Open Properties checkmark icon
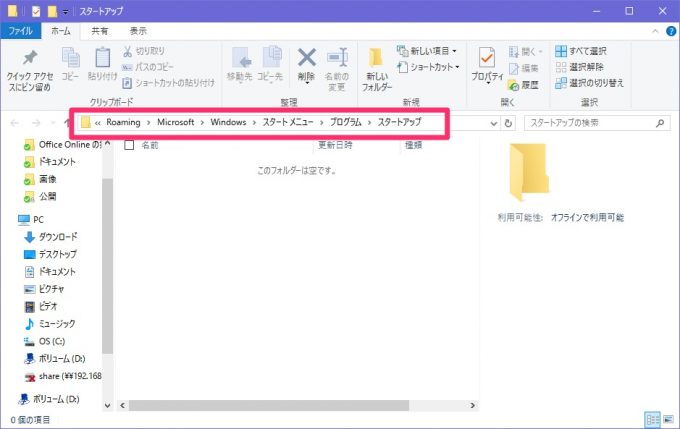Screen dimensions: 680x429 487,58
